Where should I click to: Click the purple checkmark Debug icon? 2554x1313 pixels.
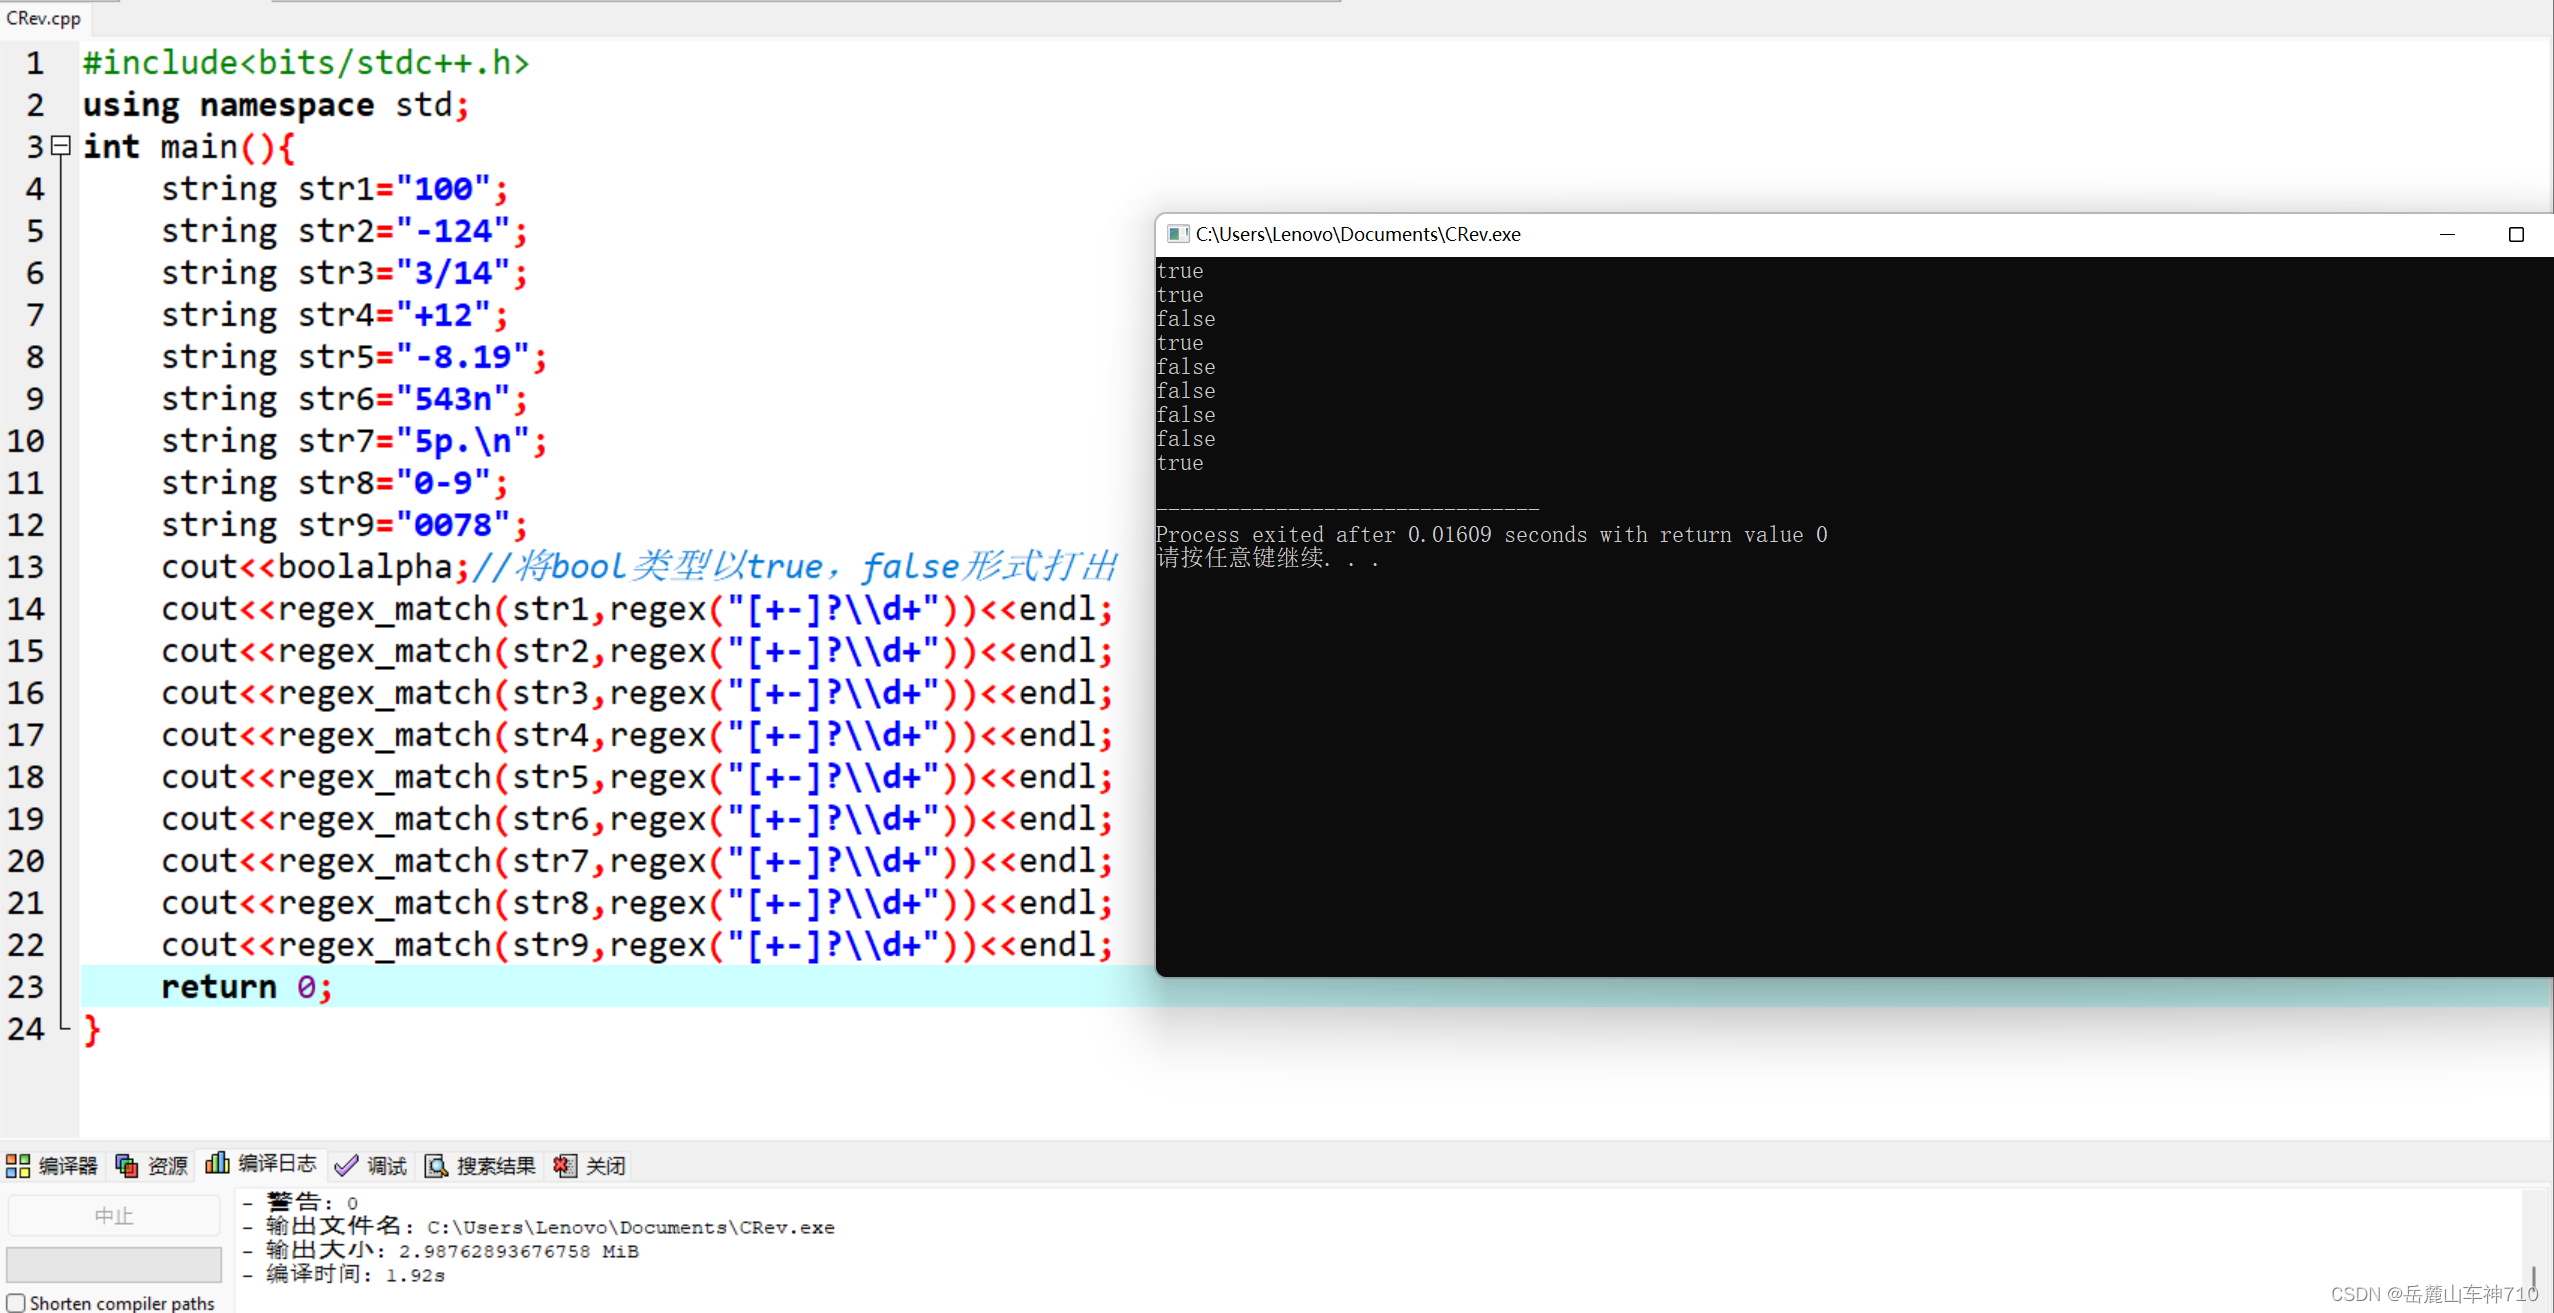345,1164
